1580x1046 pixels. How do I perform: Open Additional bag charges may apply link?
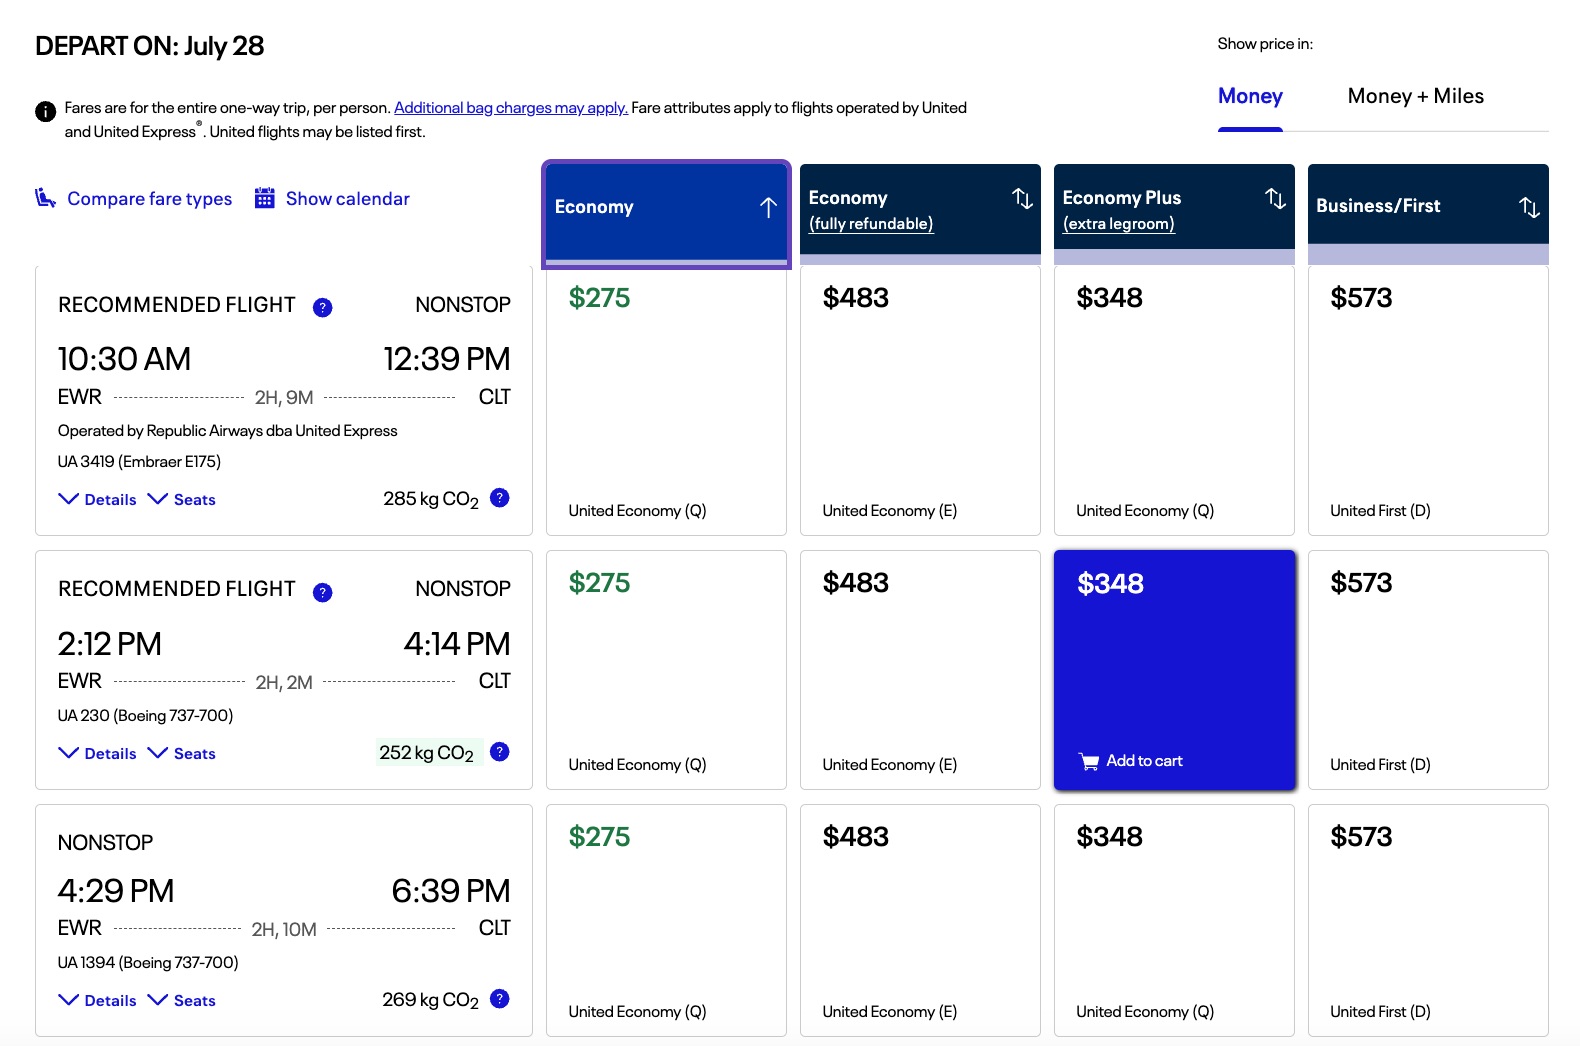pos(511,108)
